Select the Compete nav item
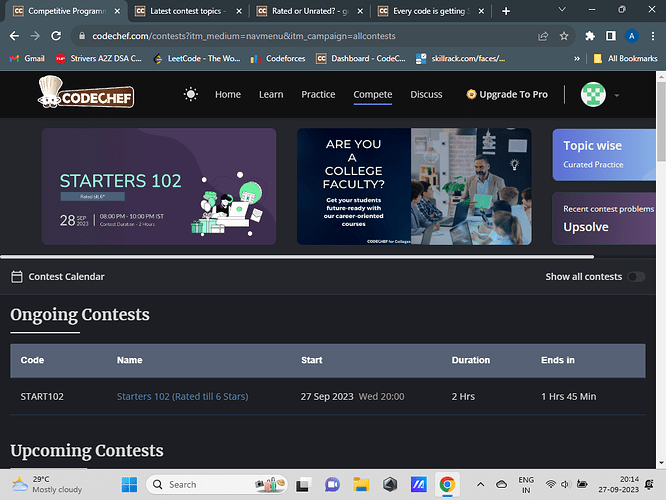666x500 pixels. tap(373, 94)
